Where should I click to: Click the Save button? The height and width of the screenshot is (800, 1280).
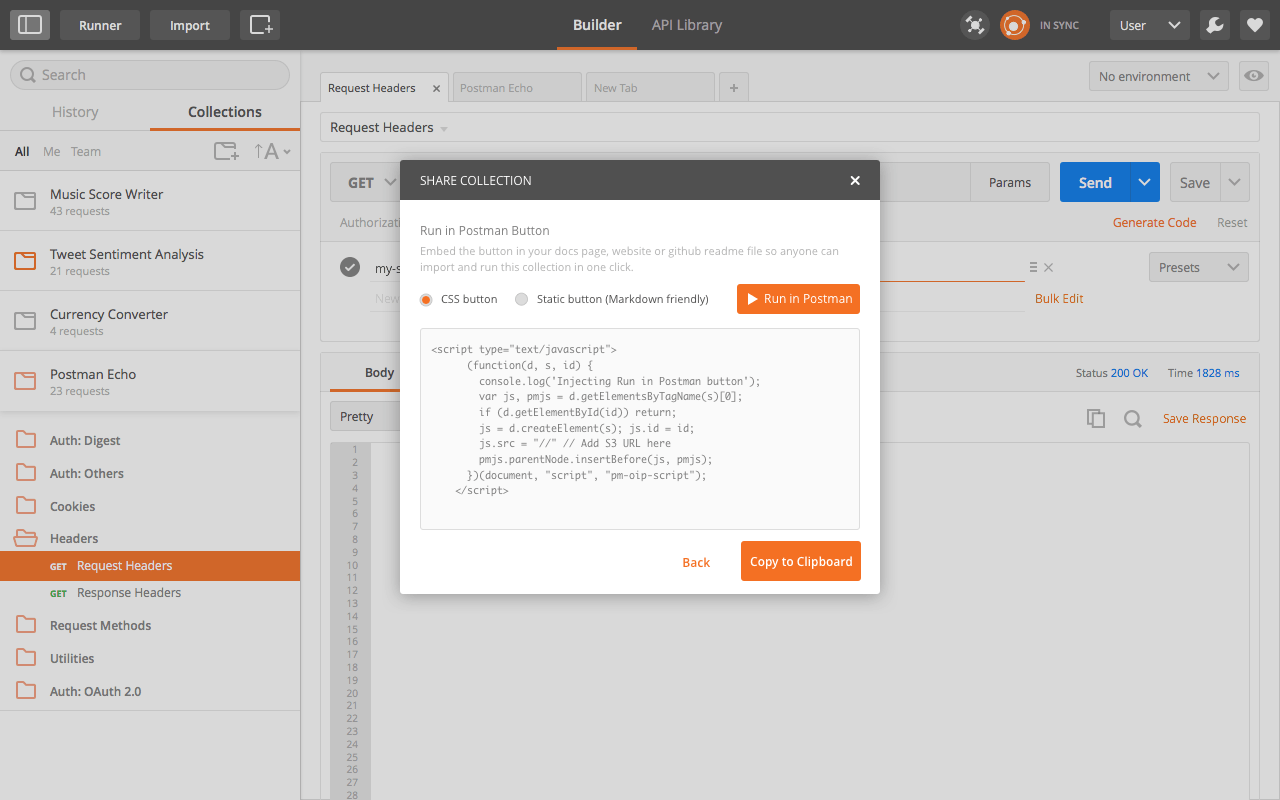pyautogui.click(x=1195, y=182)
